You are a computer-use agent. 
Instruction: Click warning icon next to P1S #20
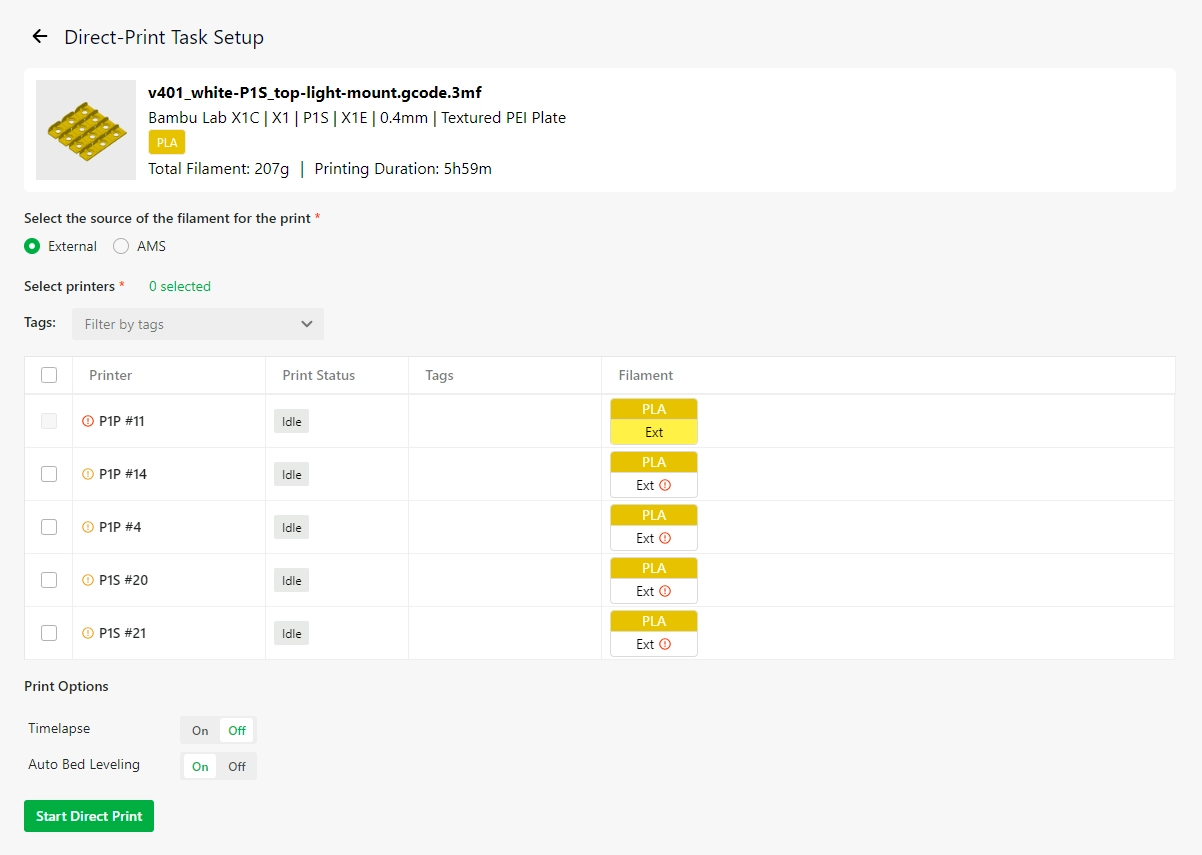pos(88,580)
